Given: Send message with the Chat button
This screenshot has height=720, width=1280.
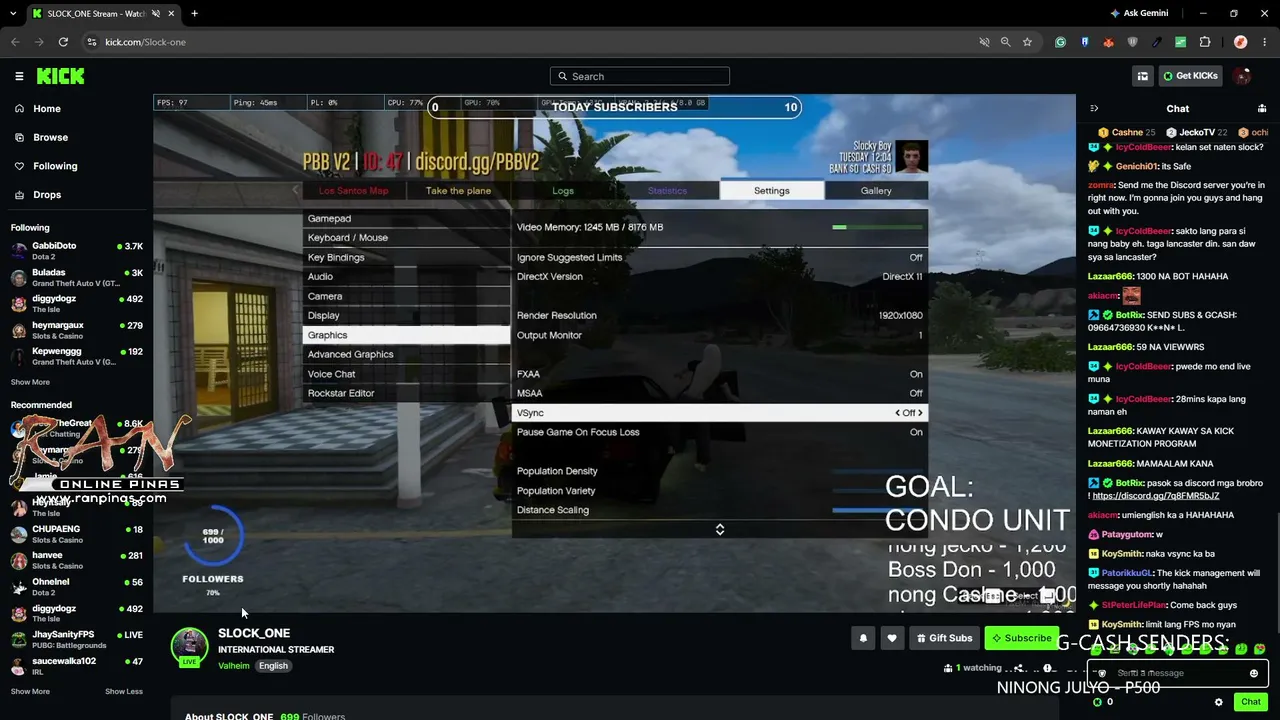Looking at the screenshot, I should point(1251,702).
